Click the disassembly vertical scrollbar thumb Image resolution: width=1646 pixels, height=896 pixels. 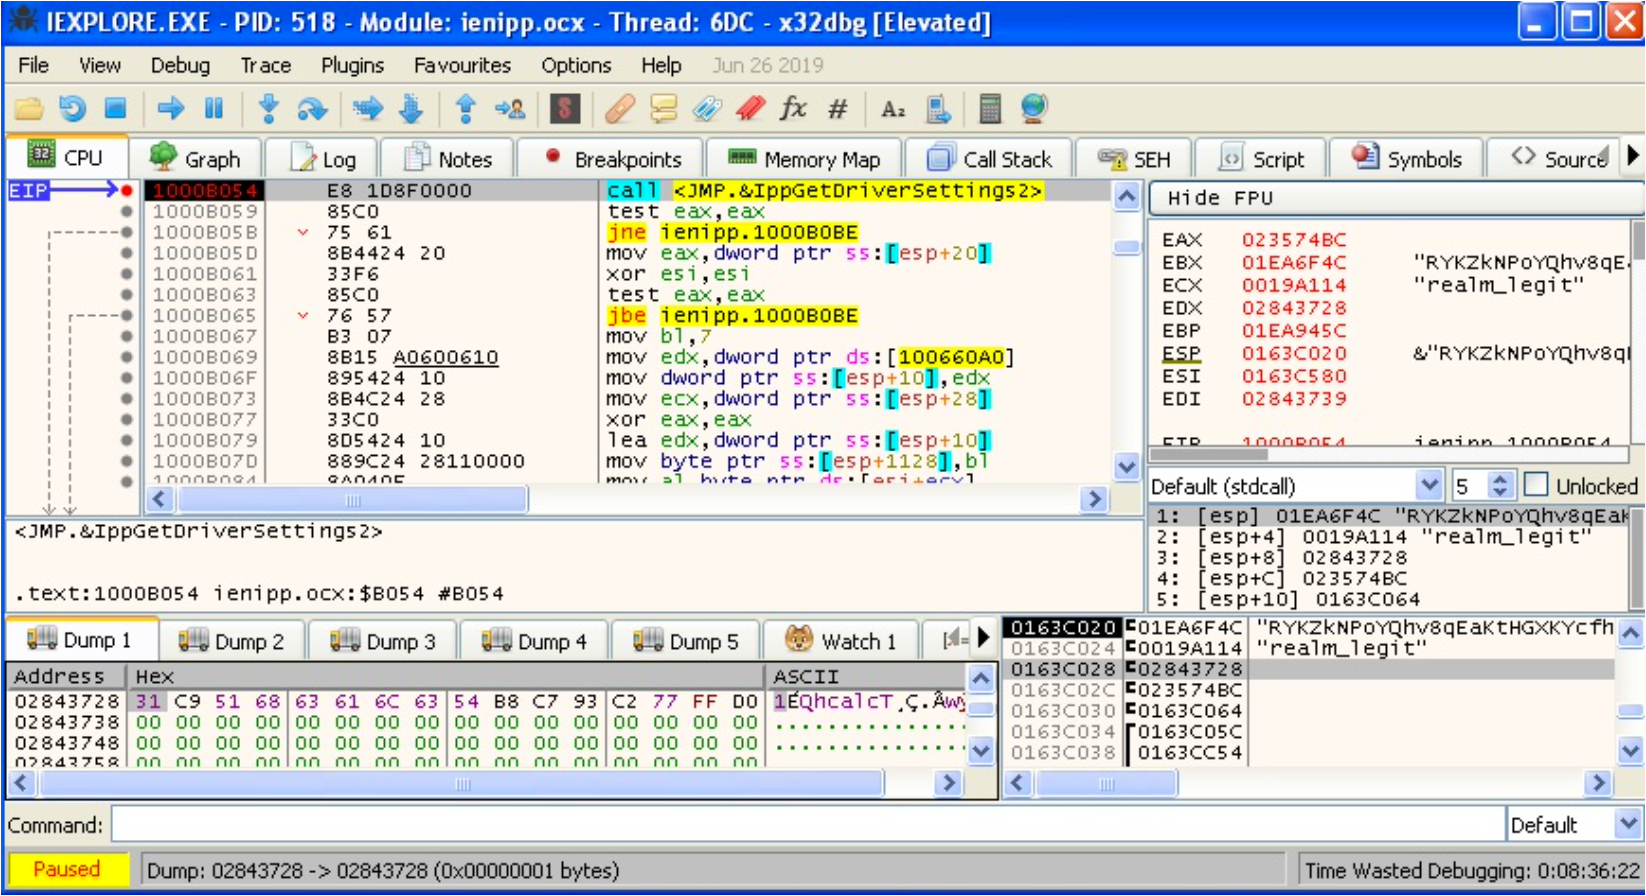(1127, 247)
